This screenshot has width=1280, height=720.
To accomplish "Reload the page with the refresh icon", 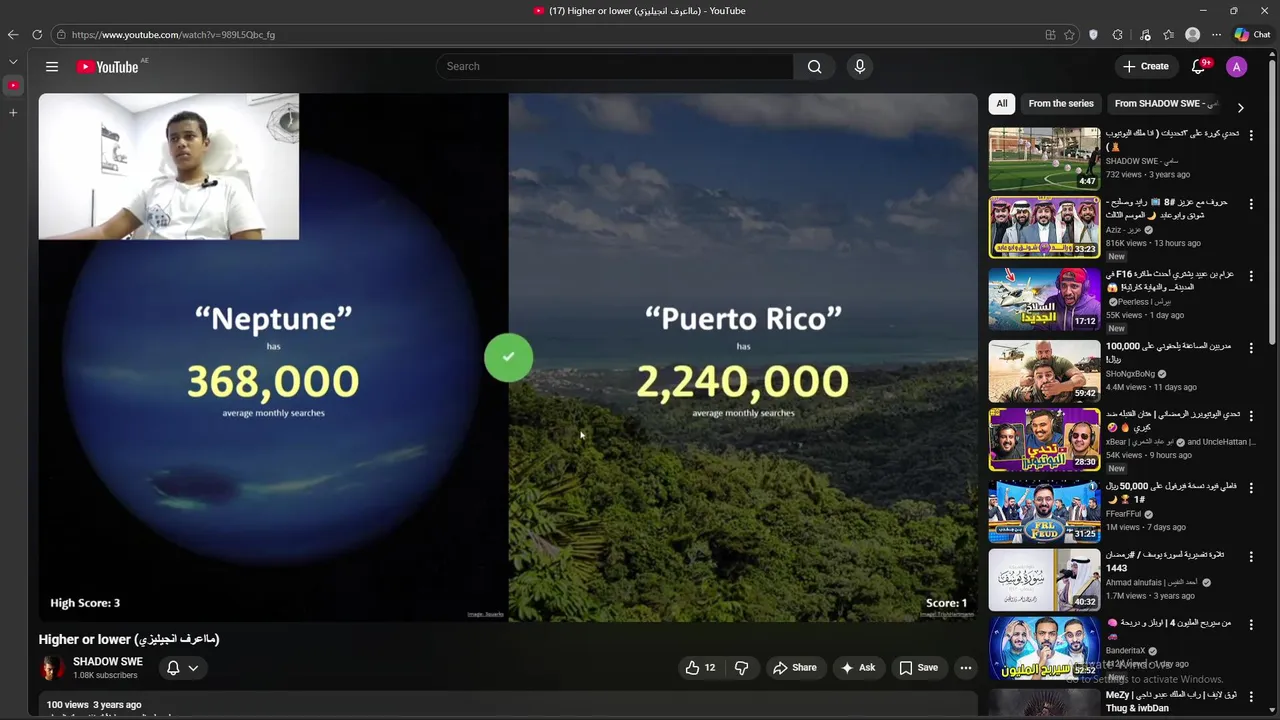I will [x=37, y=35].
